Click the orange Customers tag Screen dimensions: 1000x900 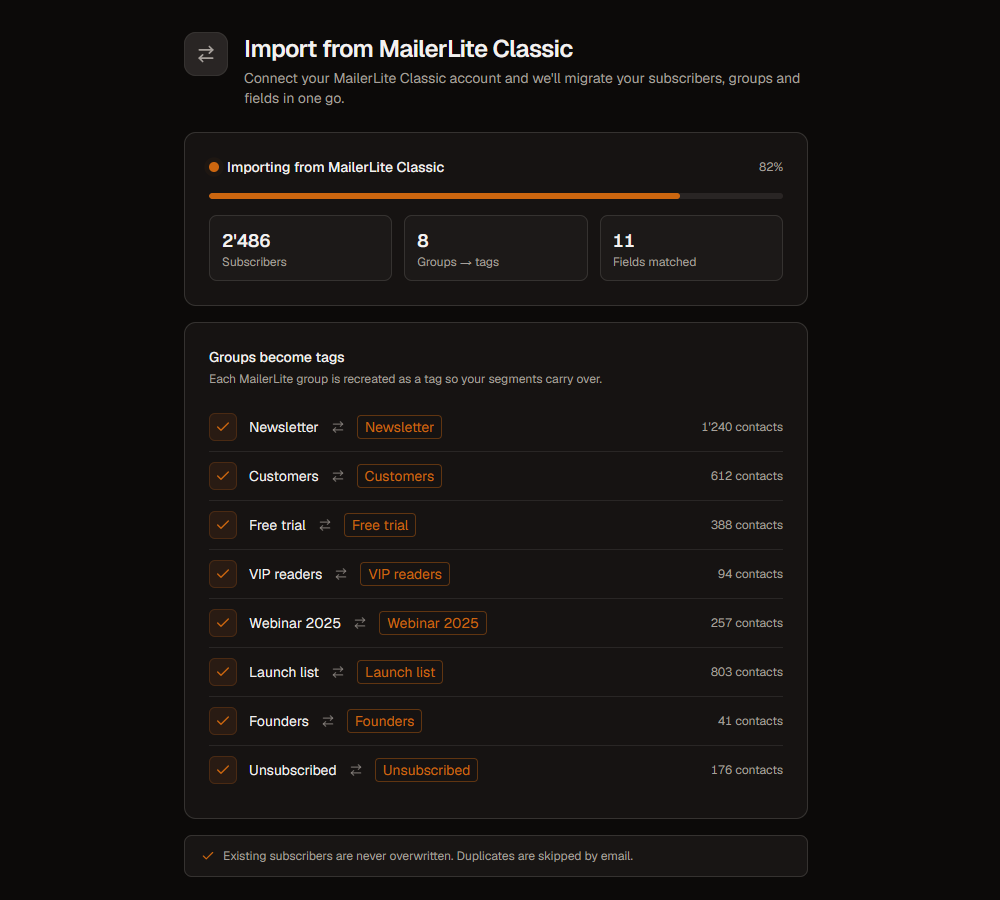pos(399,476)
